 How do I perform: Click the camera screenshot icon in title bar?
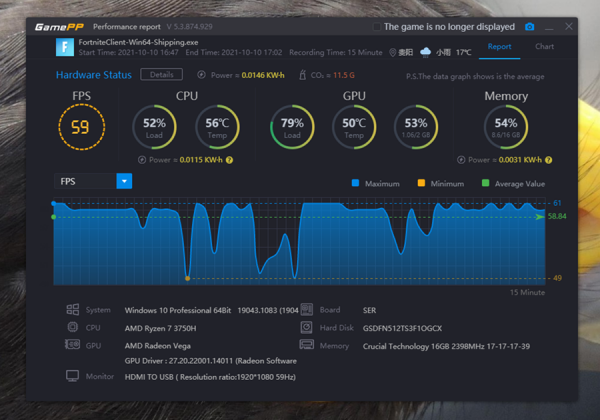tap(530, 26)
